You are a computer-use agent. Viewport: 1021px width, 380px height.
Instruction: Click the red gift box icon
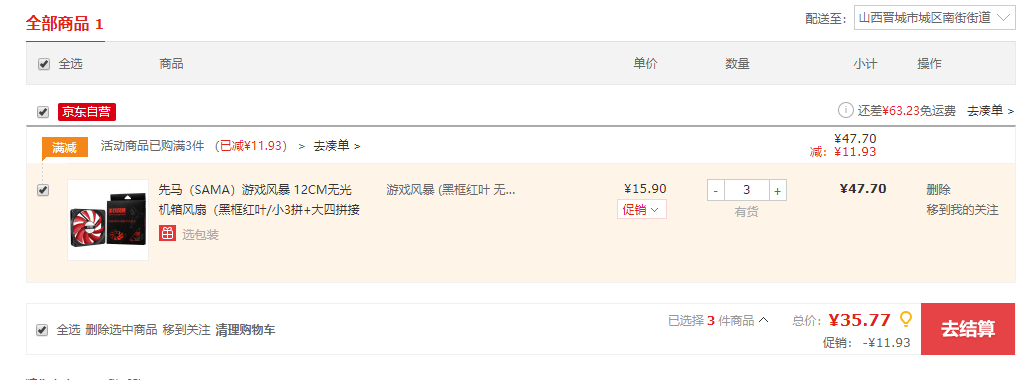167,233
